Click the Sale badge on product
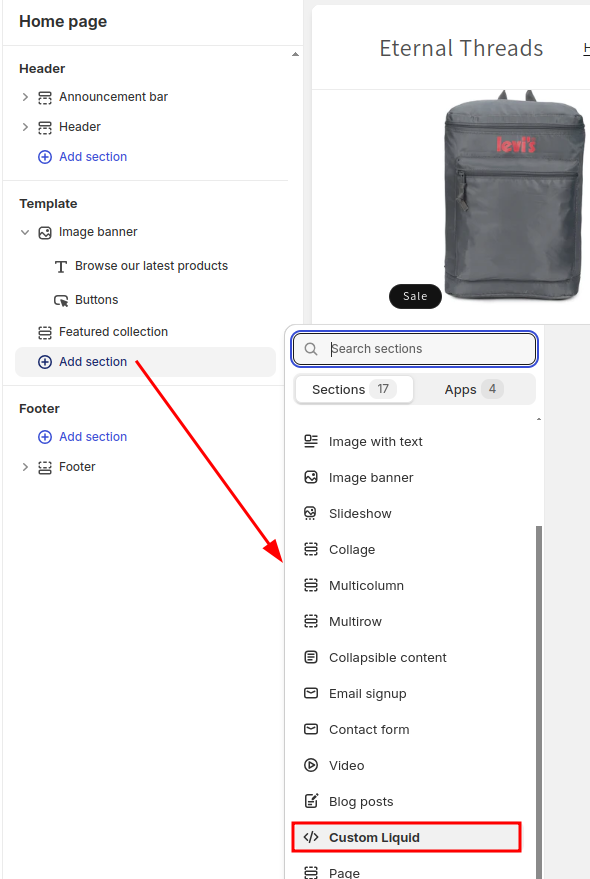 415,296
